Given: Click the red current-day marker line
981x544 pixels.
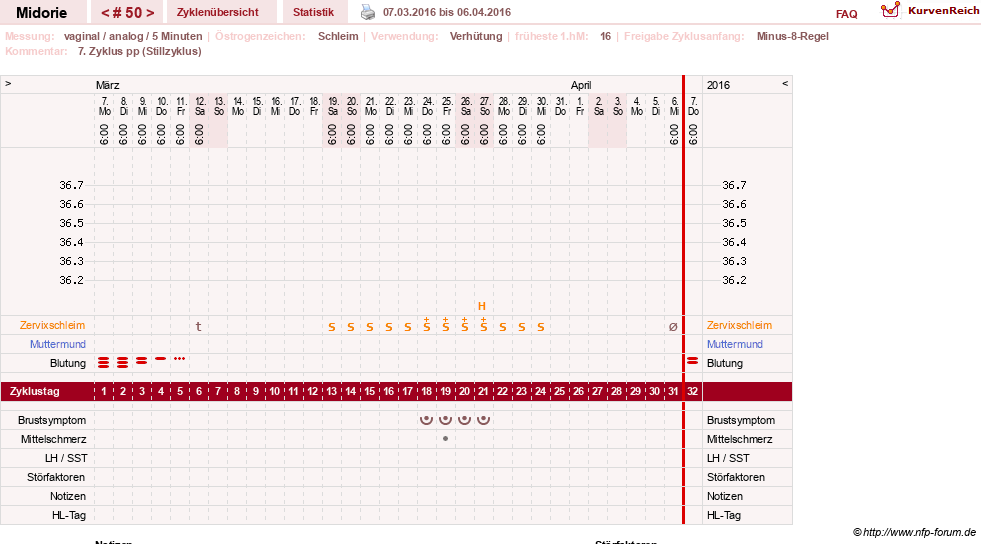Looking at the screenshot, I should point(683,300).
